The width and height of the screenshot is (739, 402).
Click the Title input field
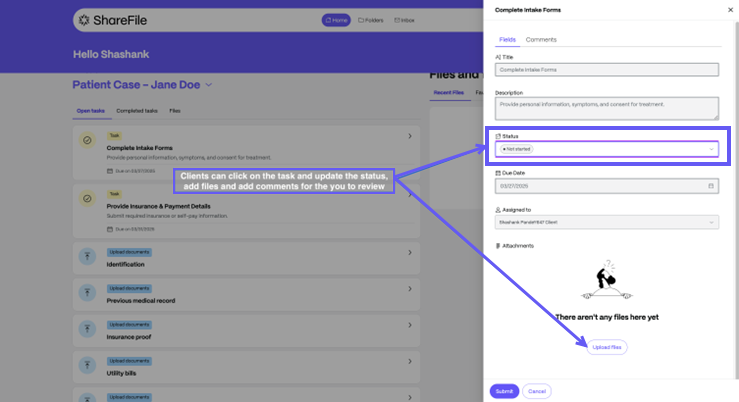point(607,70)
